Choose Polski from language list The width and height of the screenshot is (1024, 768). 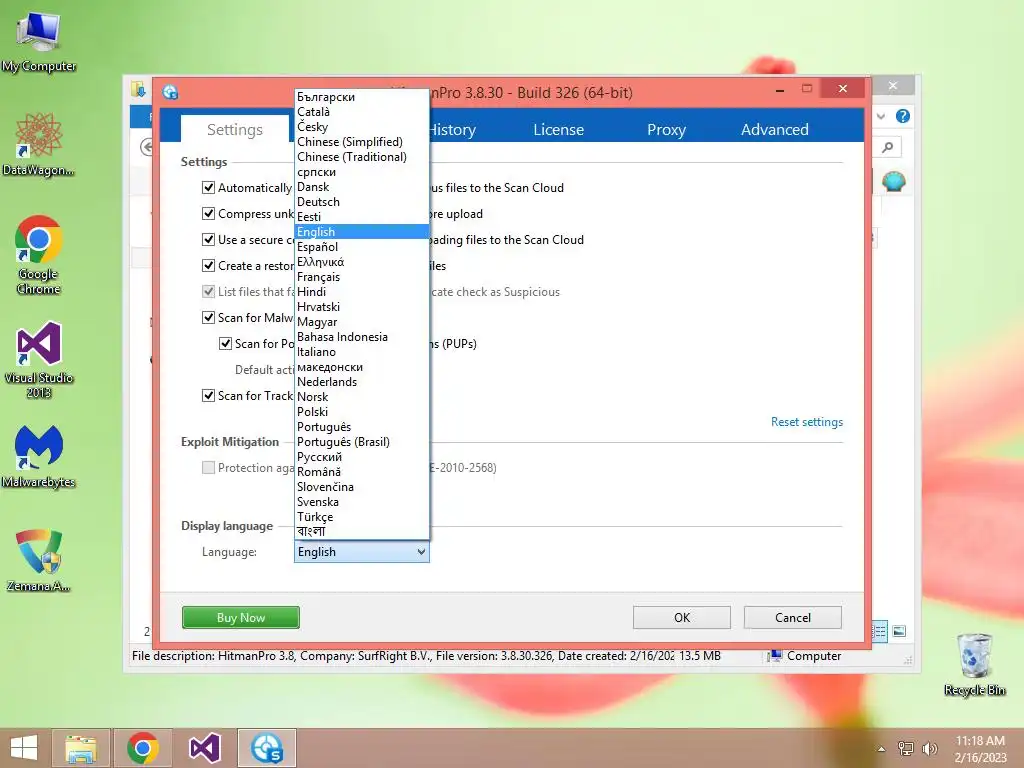tap(362, 412)
